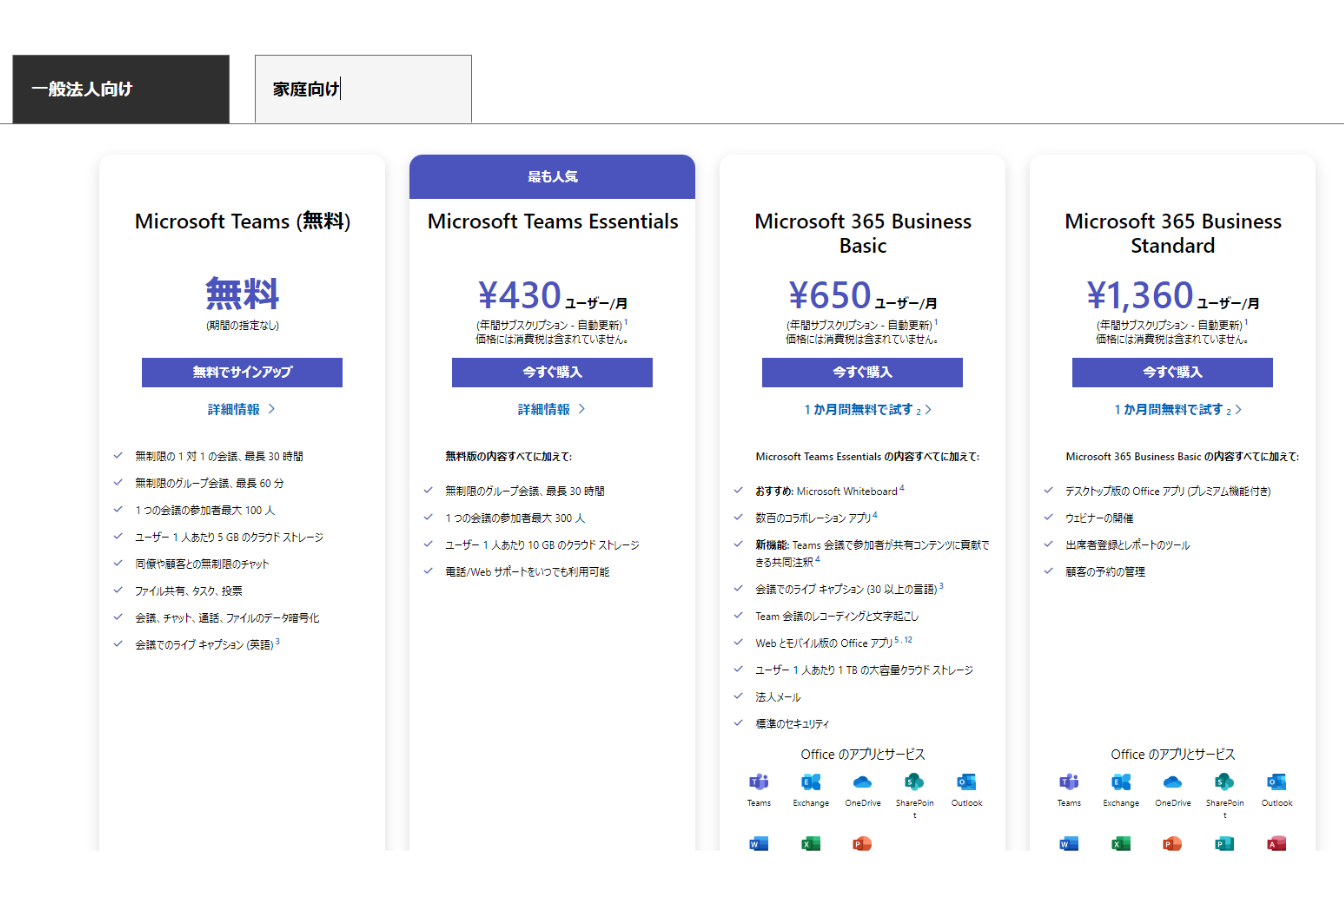The image size is (1344, 900).
Task: Start 1 か月間無料で試す for Business Standard
Action: [x=1177, y=410]
